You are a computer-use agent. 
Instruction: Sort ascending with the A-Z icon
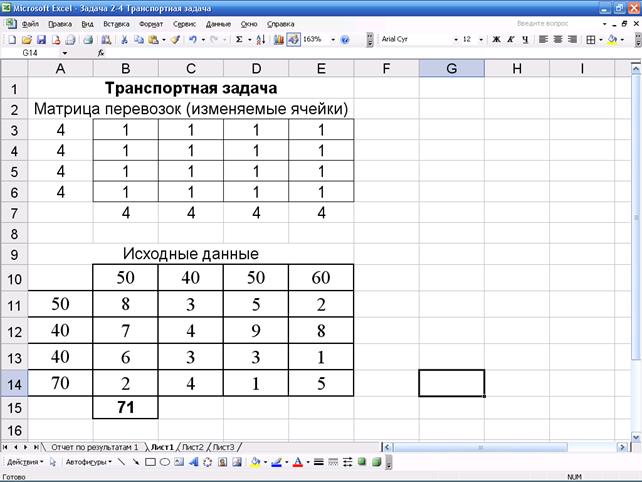tap(261, 40)
